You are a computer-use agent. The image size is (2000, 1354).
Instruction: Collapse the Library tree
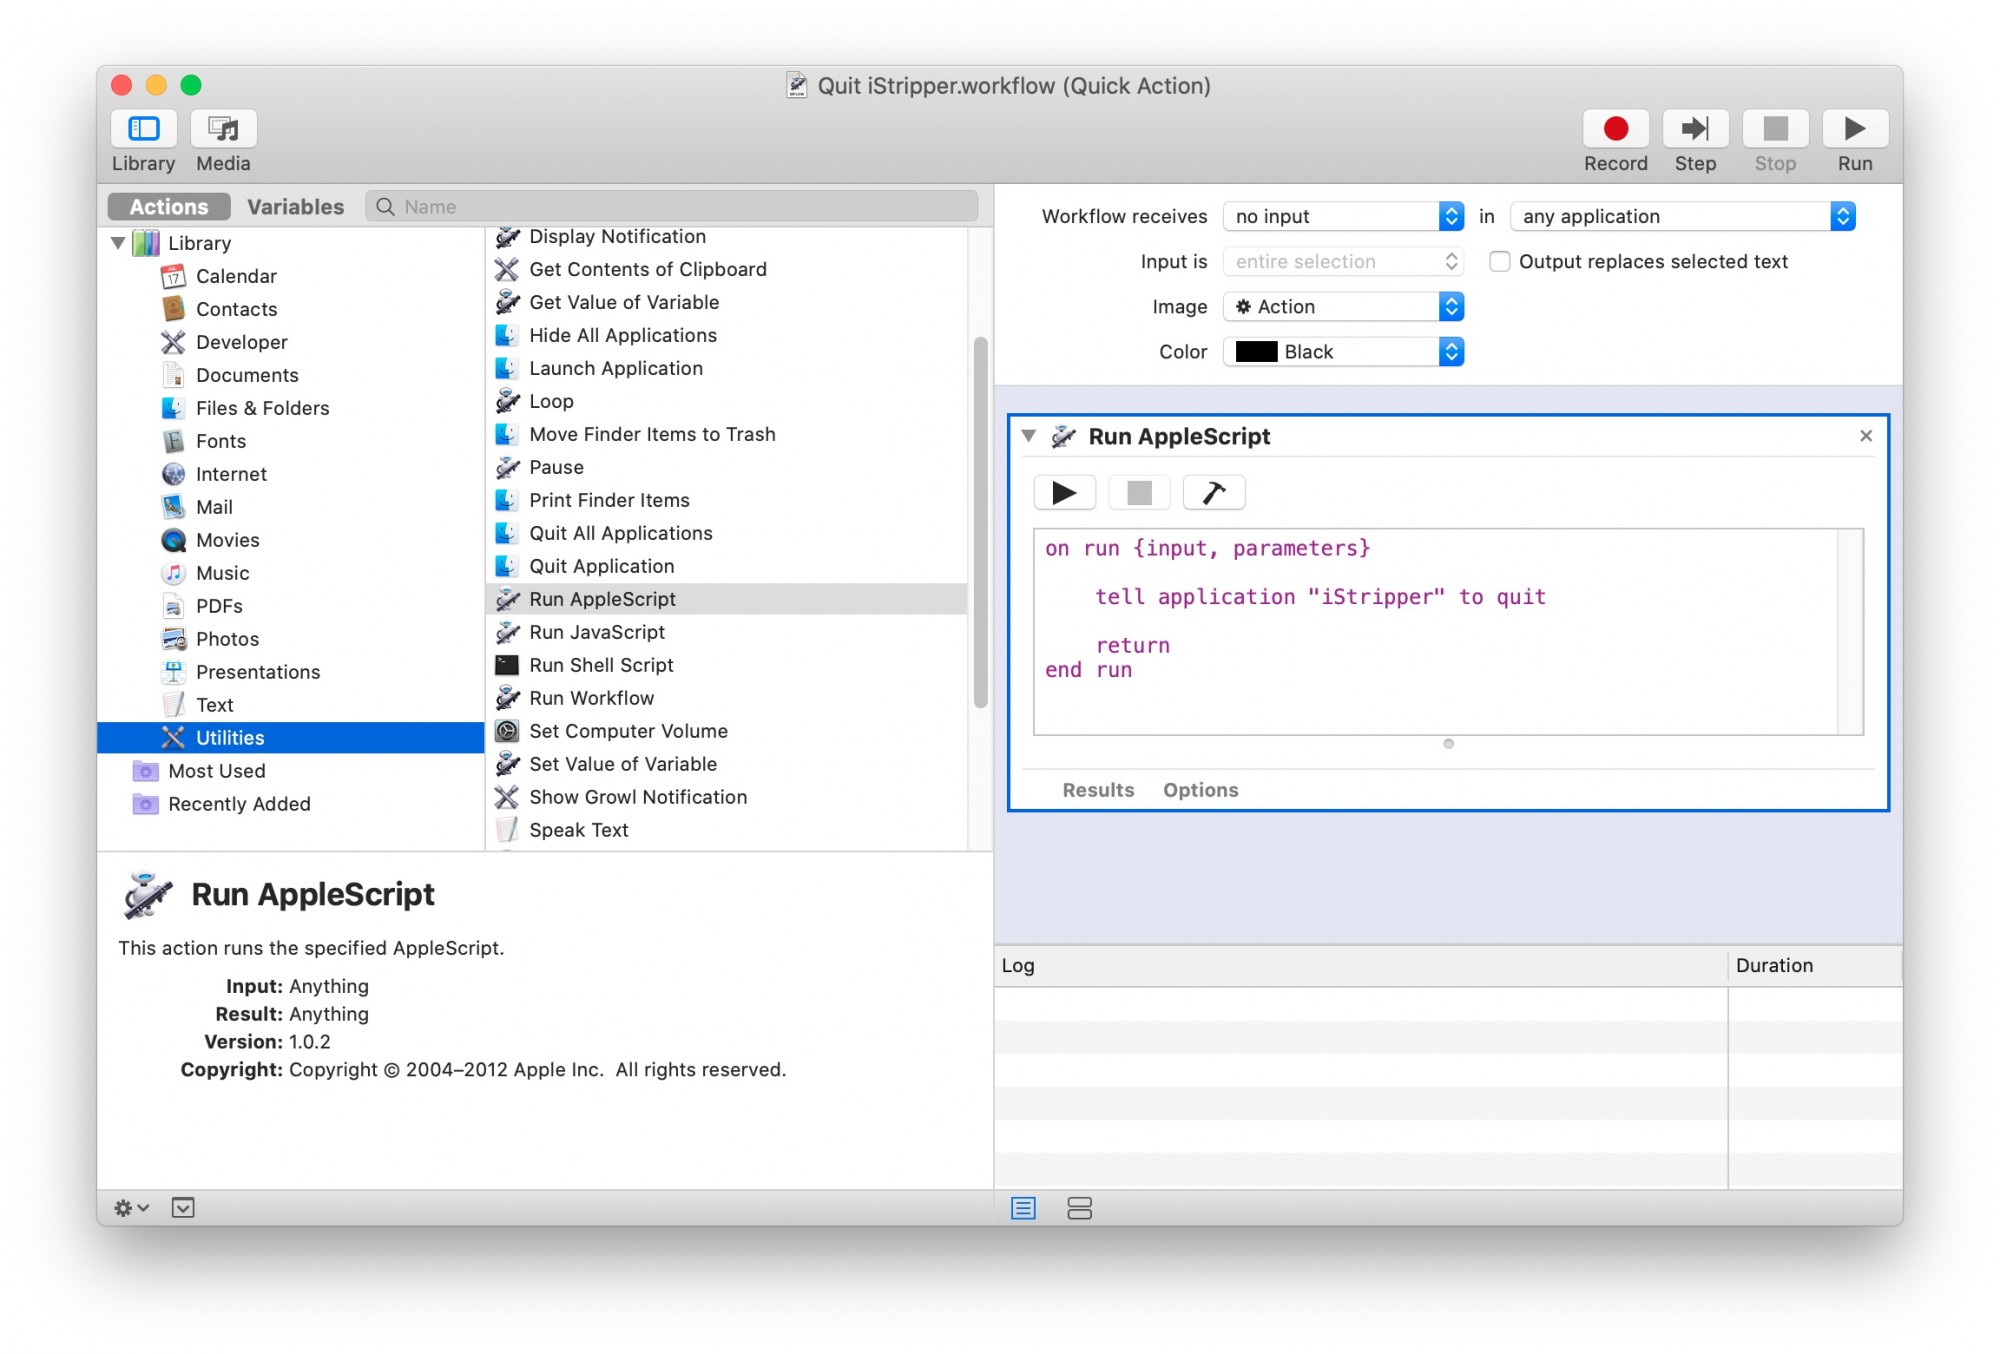point(118,243)
